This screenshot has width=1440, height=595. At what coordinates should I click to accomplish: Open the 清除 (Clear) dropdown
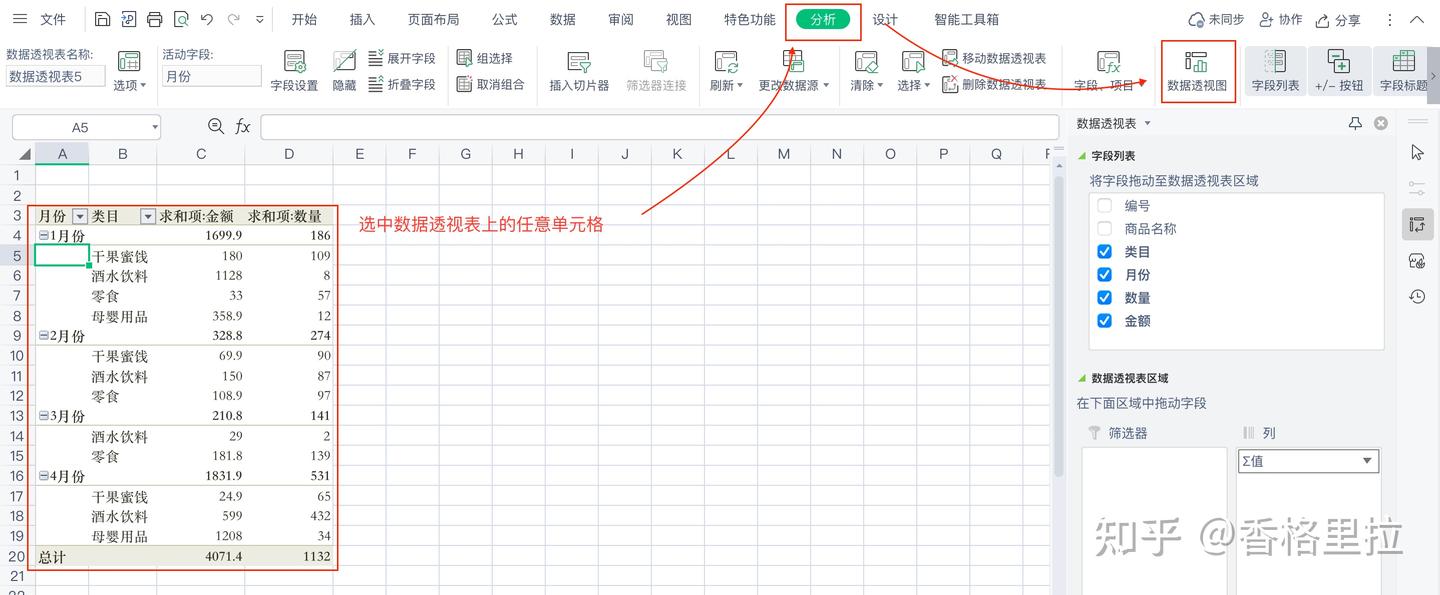(x=867, y=85)
